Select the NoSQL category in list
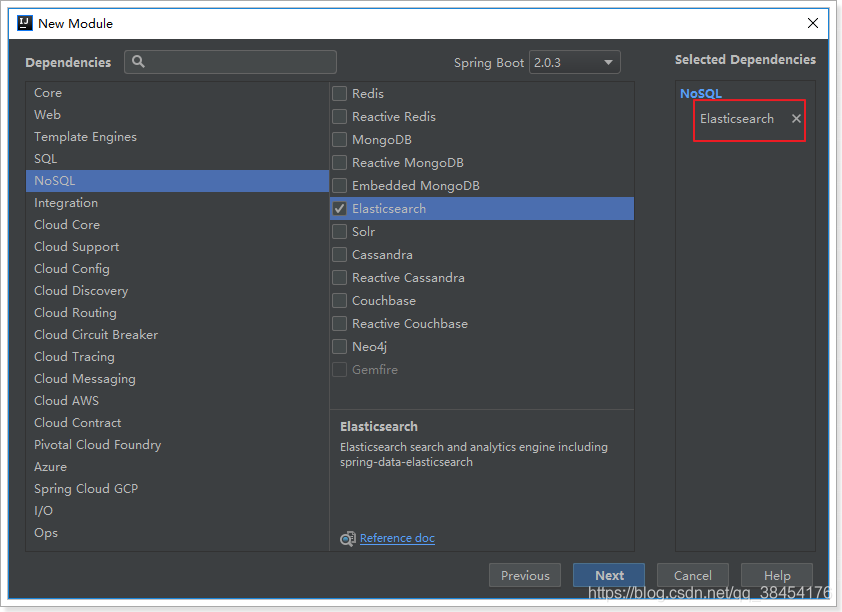Screen dimensions: 842x612 [x=177, y=181]
